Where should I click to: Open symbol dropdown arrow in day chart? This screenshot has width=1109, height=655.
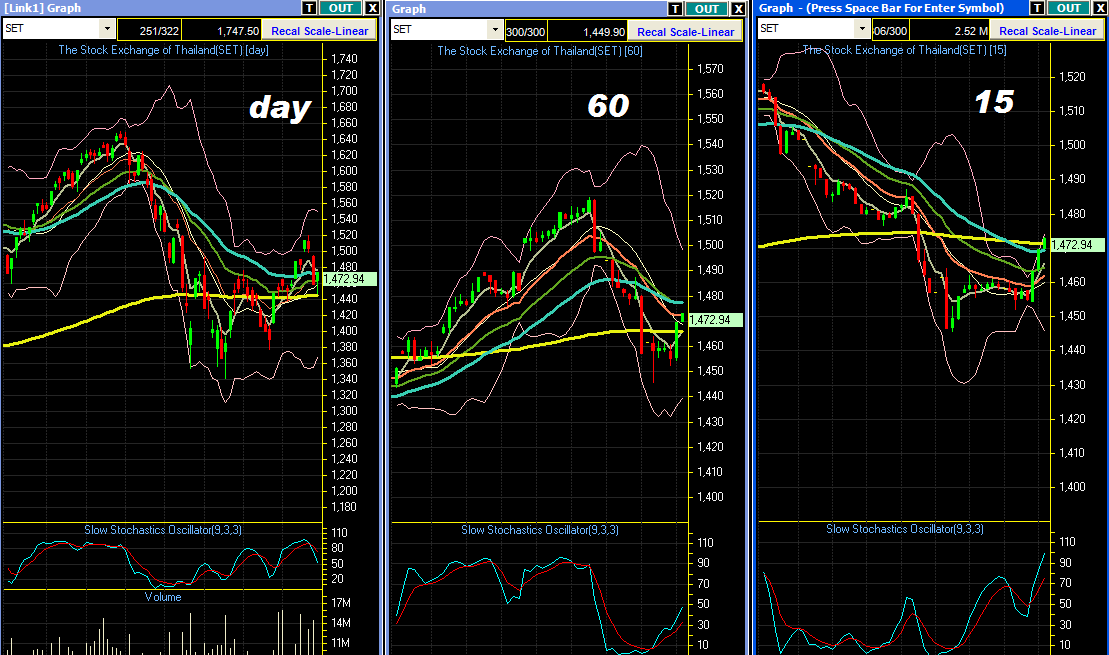pos(107,29)
